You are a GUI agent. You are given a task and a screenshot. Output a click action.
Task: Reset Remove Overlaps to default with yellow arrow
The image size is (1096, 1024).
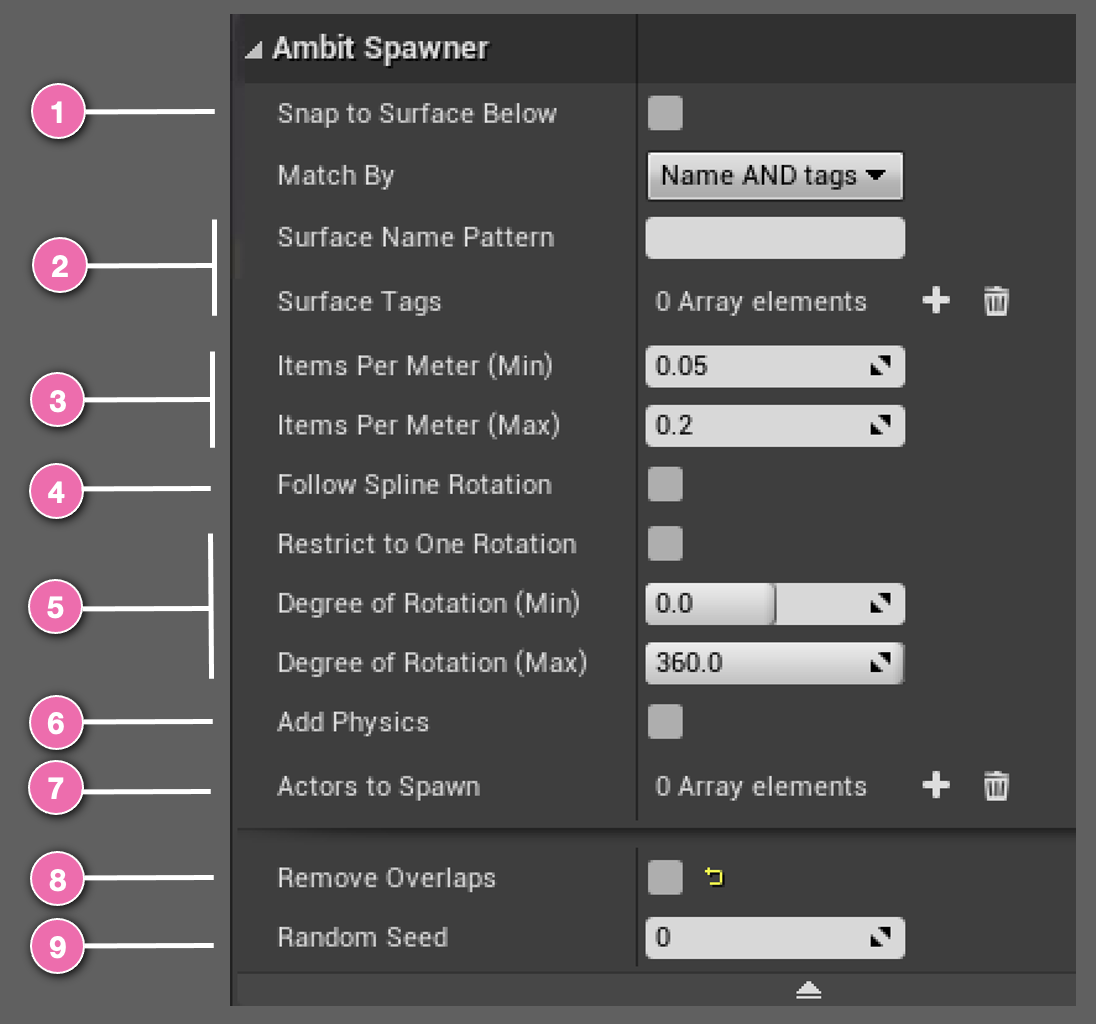pos(714,877)
